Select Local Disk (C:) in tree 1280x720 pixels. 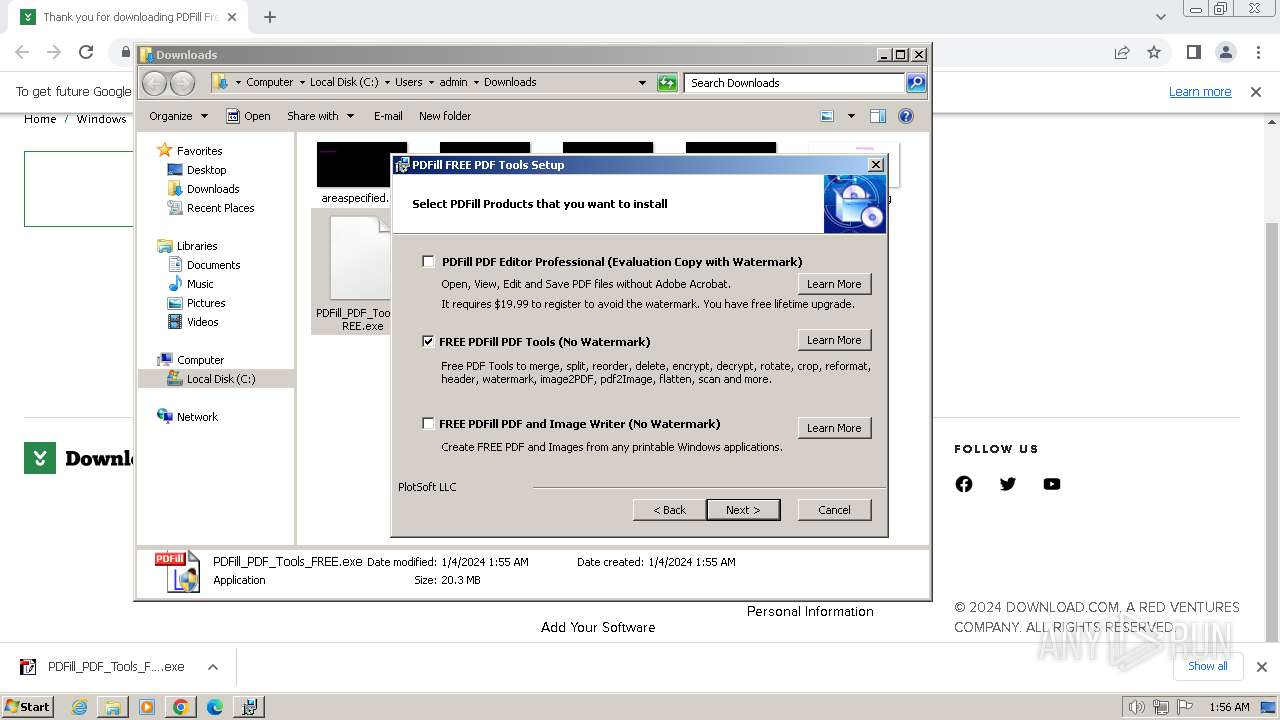[x=220, y=379]
